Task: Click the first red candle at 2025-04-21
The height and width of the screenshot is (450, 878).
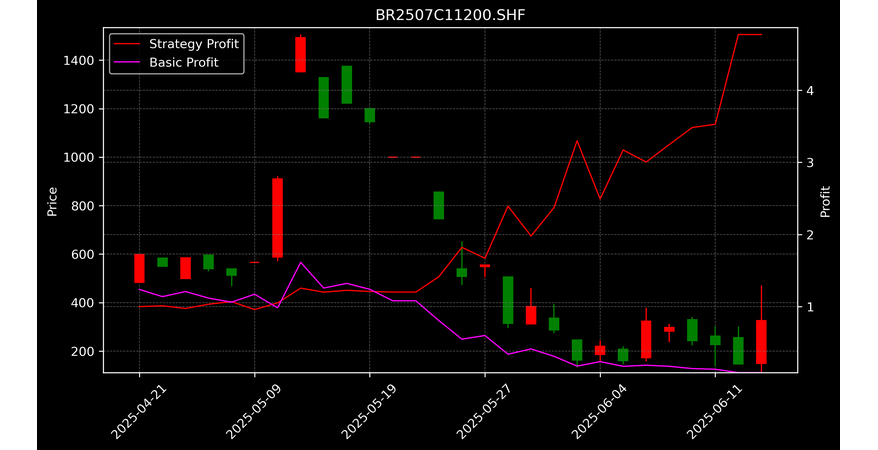Action: pos(139,269)
